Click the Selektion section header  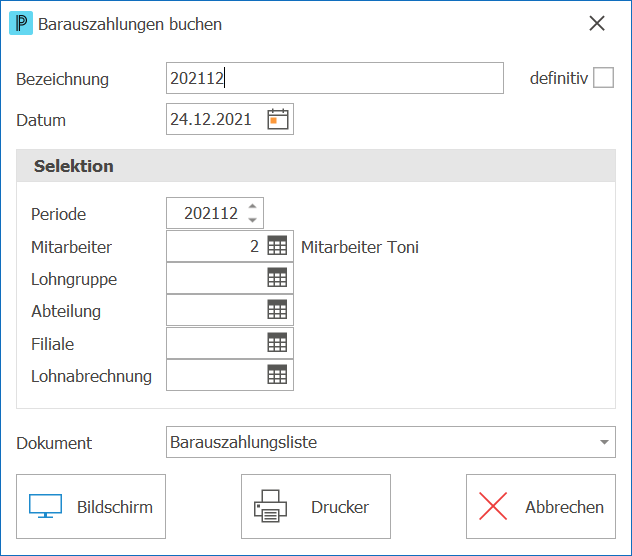pos(316,166)
